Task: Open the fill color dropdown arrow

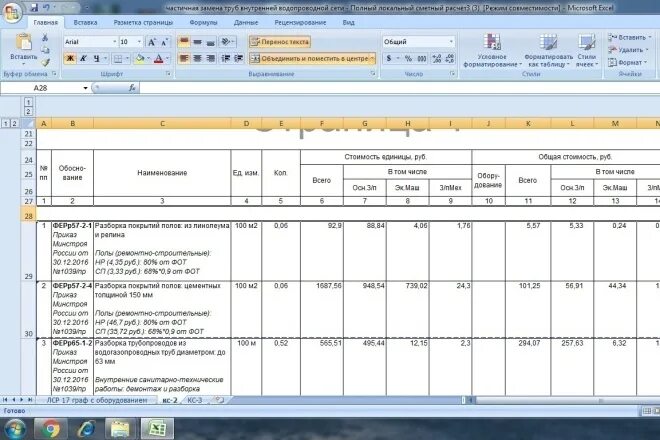Action: click(149, 59)
